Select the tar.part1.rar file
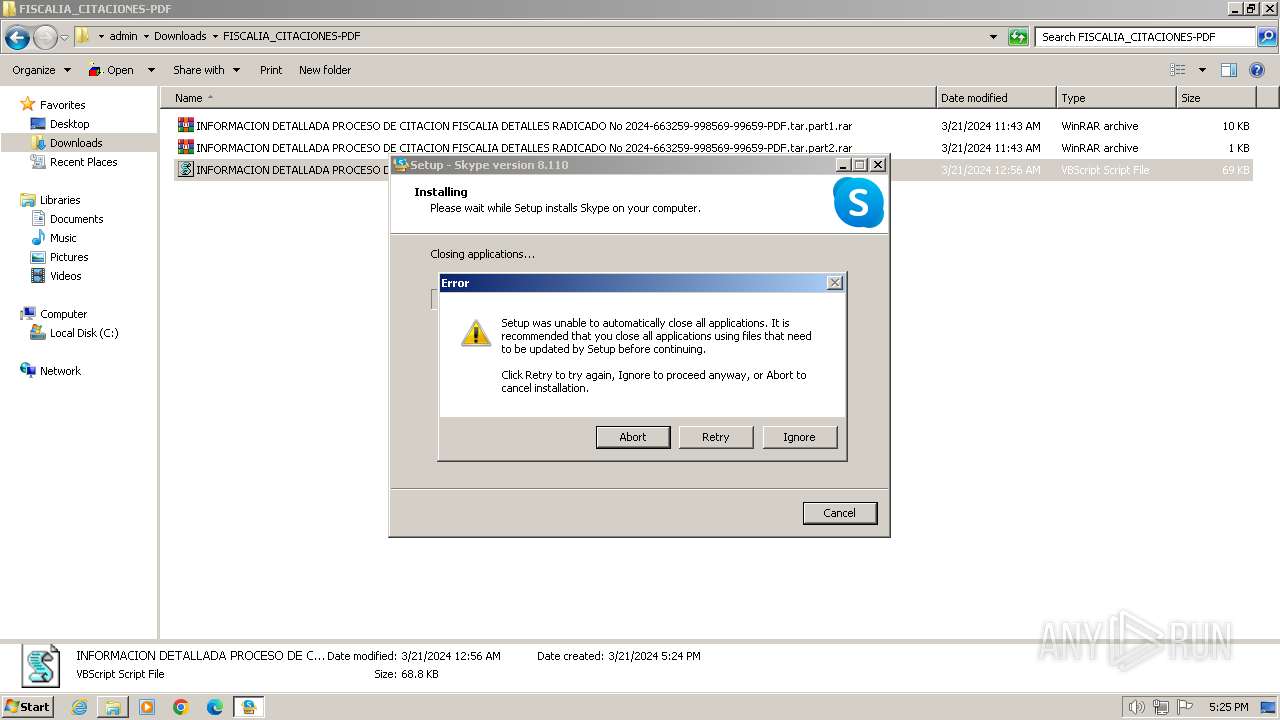 point(713,126)
